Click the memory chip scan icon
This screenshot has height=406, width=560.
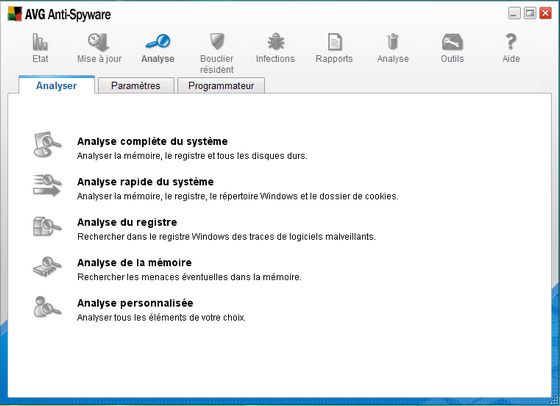point(47,267)
